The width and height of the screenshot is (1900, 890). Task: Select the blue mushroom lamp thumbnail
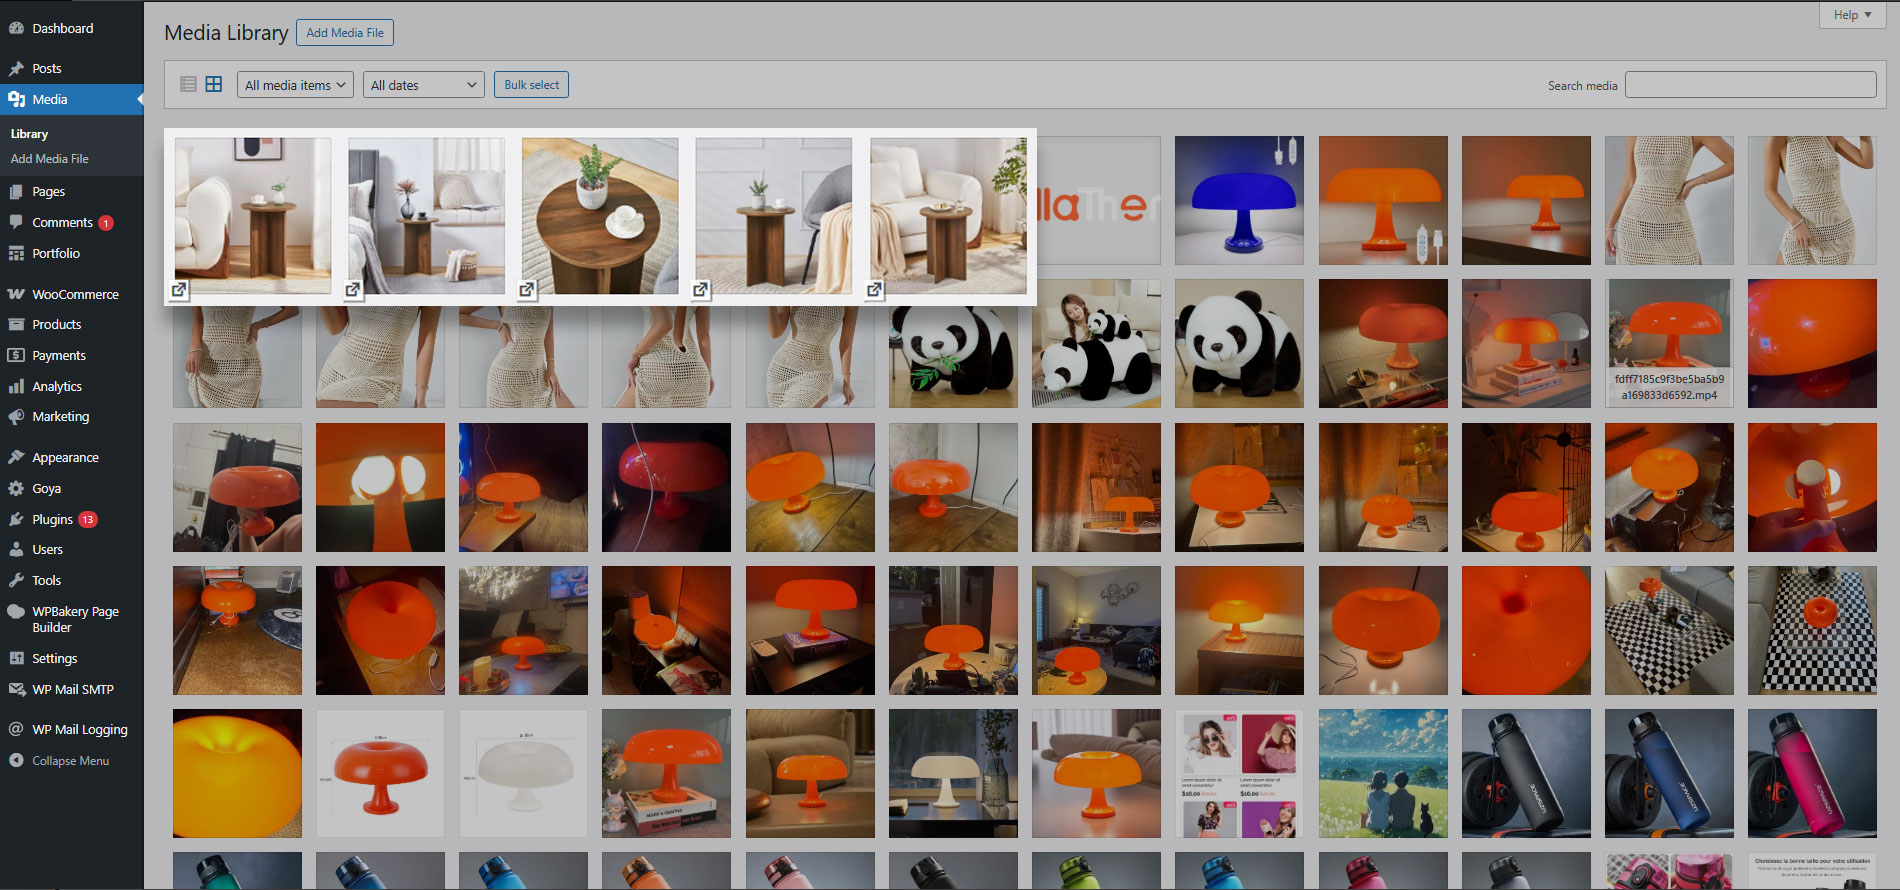(x=1239, y=200)
